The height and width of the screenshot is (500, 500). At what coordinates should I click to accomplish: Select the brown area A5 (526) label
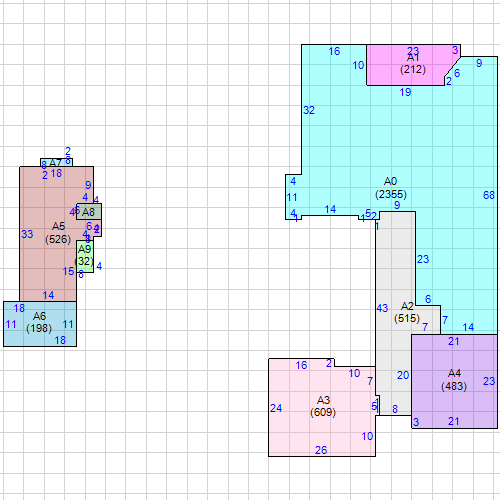[58, 233]
